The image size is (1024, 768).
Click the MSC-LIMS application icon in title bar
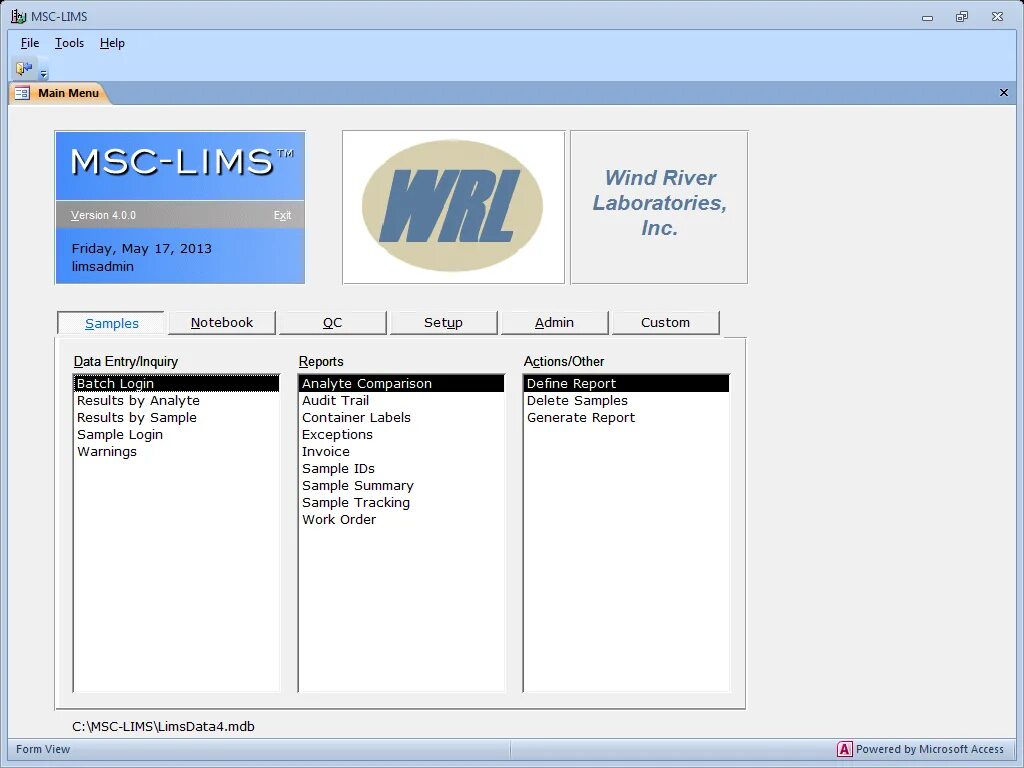coord(18,16)
